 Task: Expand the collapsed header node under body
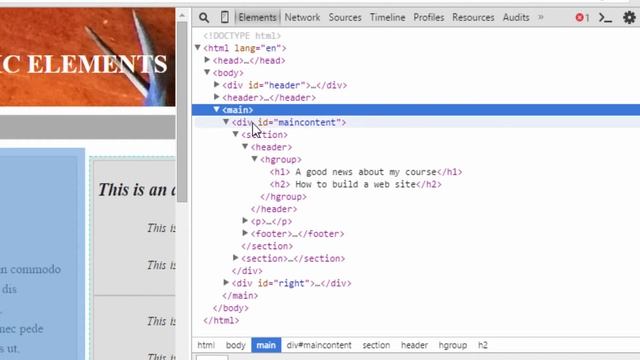tap(217, 97)
